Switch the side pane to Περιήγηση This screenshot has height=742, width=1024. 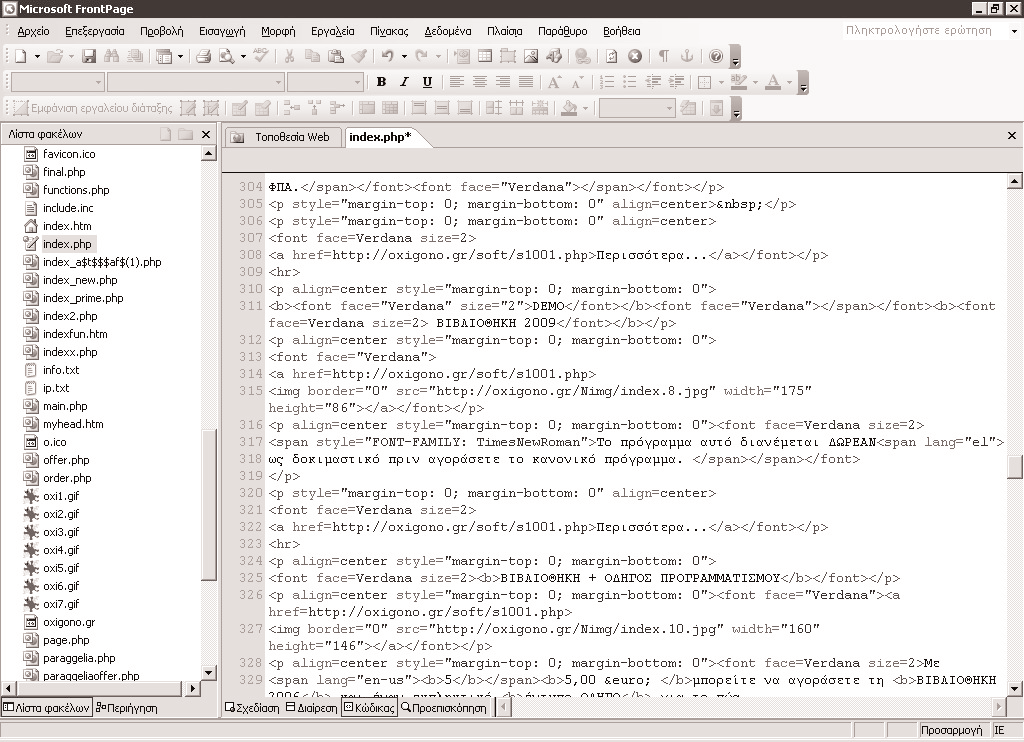click(x=127, y=708)
